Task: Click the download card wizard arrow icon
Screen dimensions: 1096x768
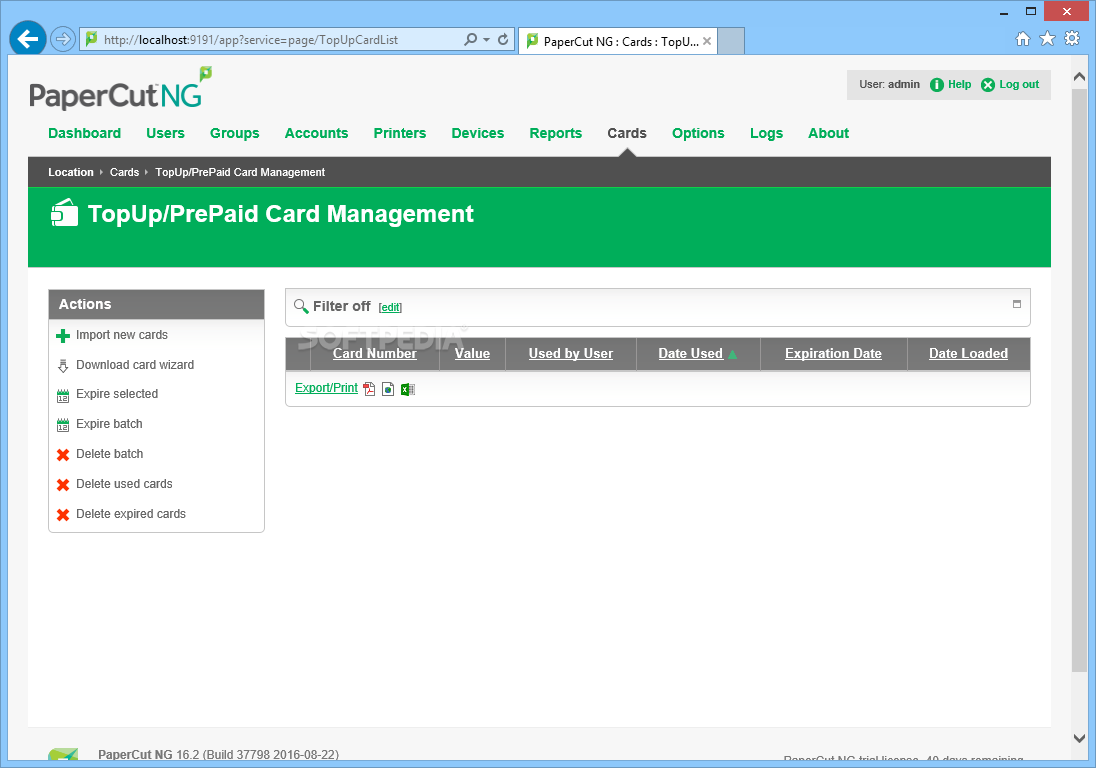Action: [x=63, y=365]
